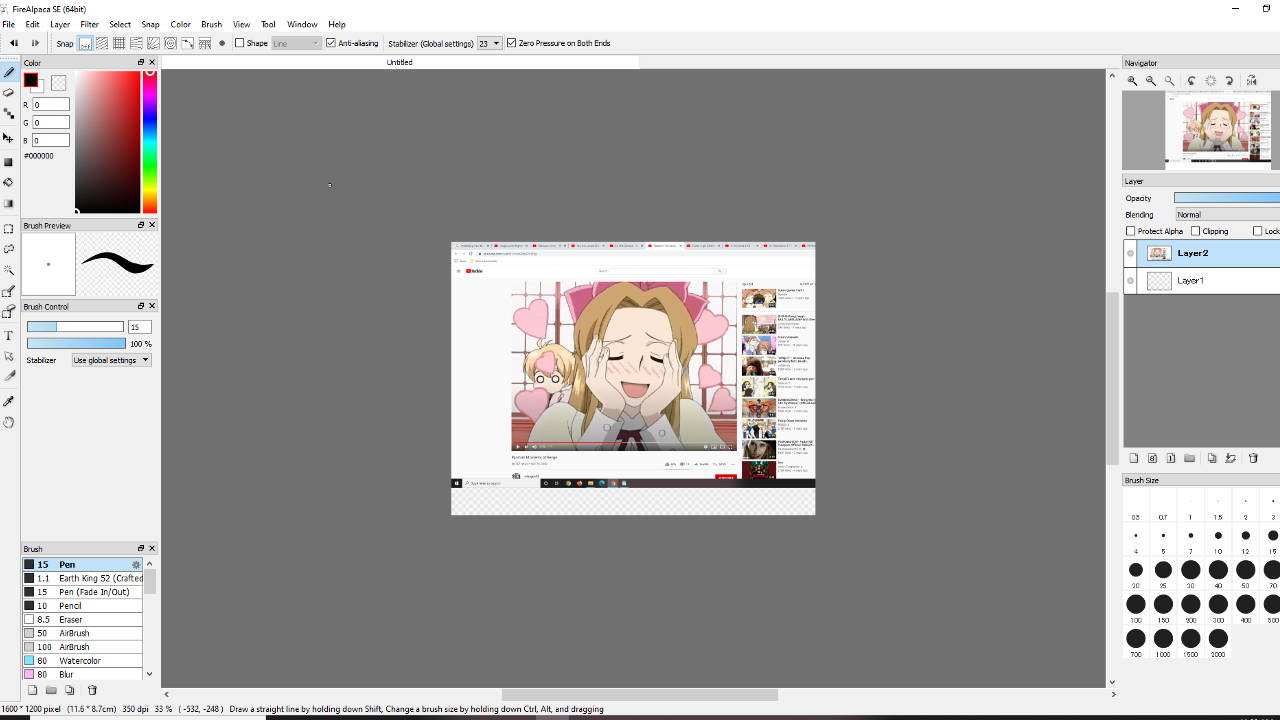Rotate canvas left in Navigator
Image resolution: width=1280 pixels, height=720 pixels.
tap(1191, 81)
